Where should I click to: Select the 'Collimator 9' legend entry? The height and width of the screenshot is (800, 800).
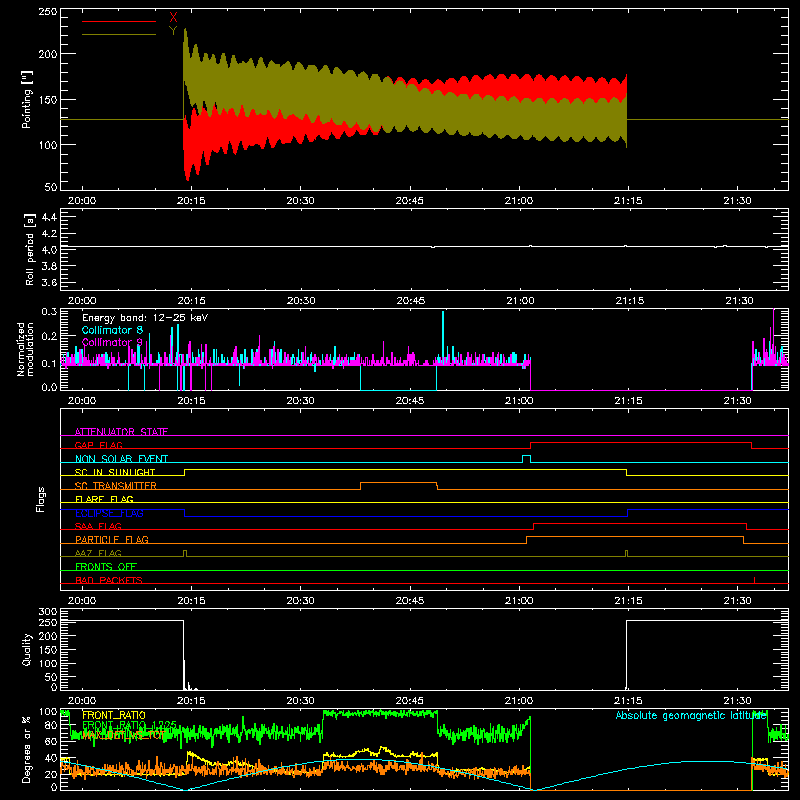(x=112, y=342)
